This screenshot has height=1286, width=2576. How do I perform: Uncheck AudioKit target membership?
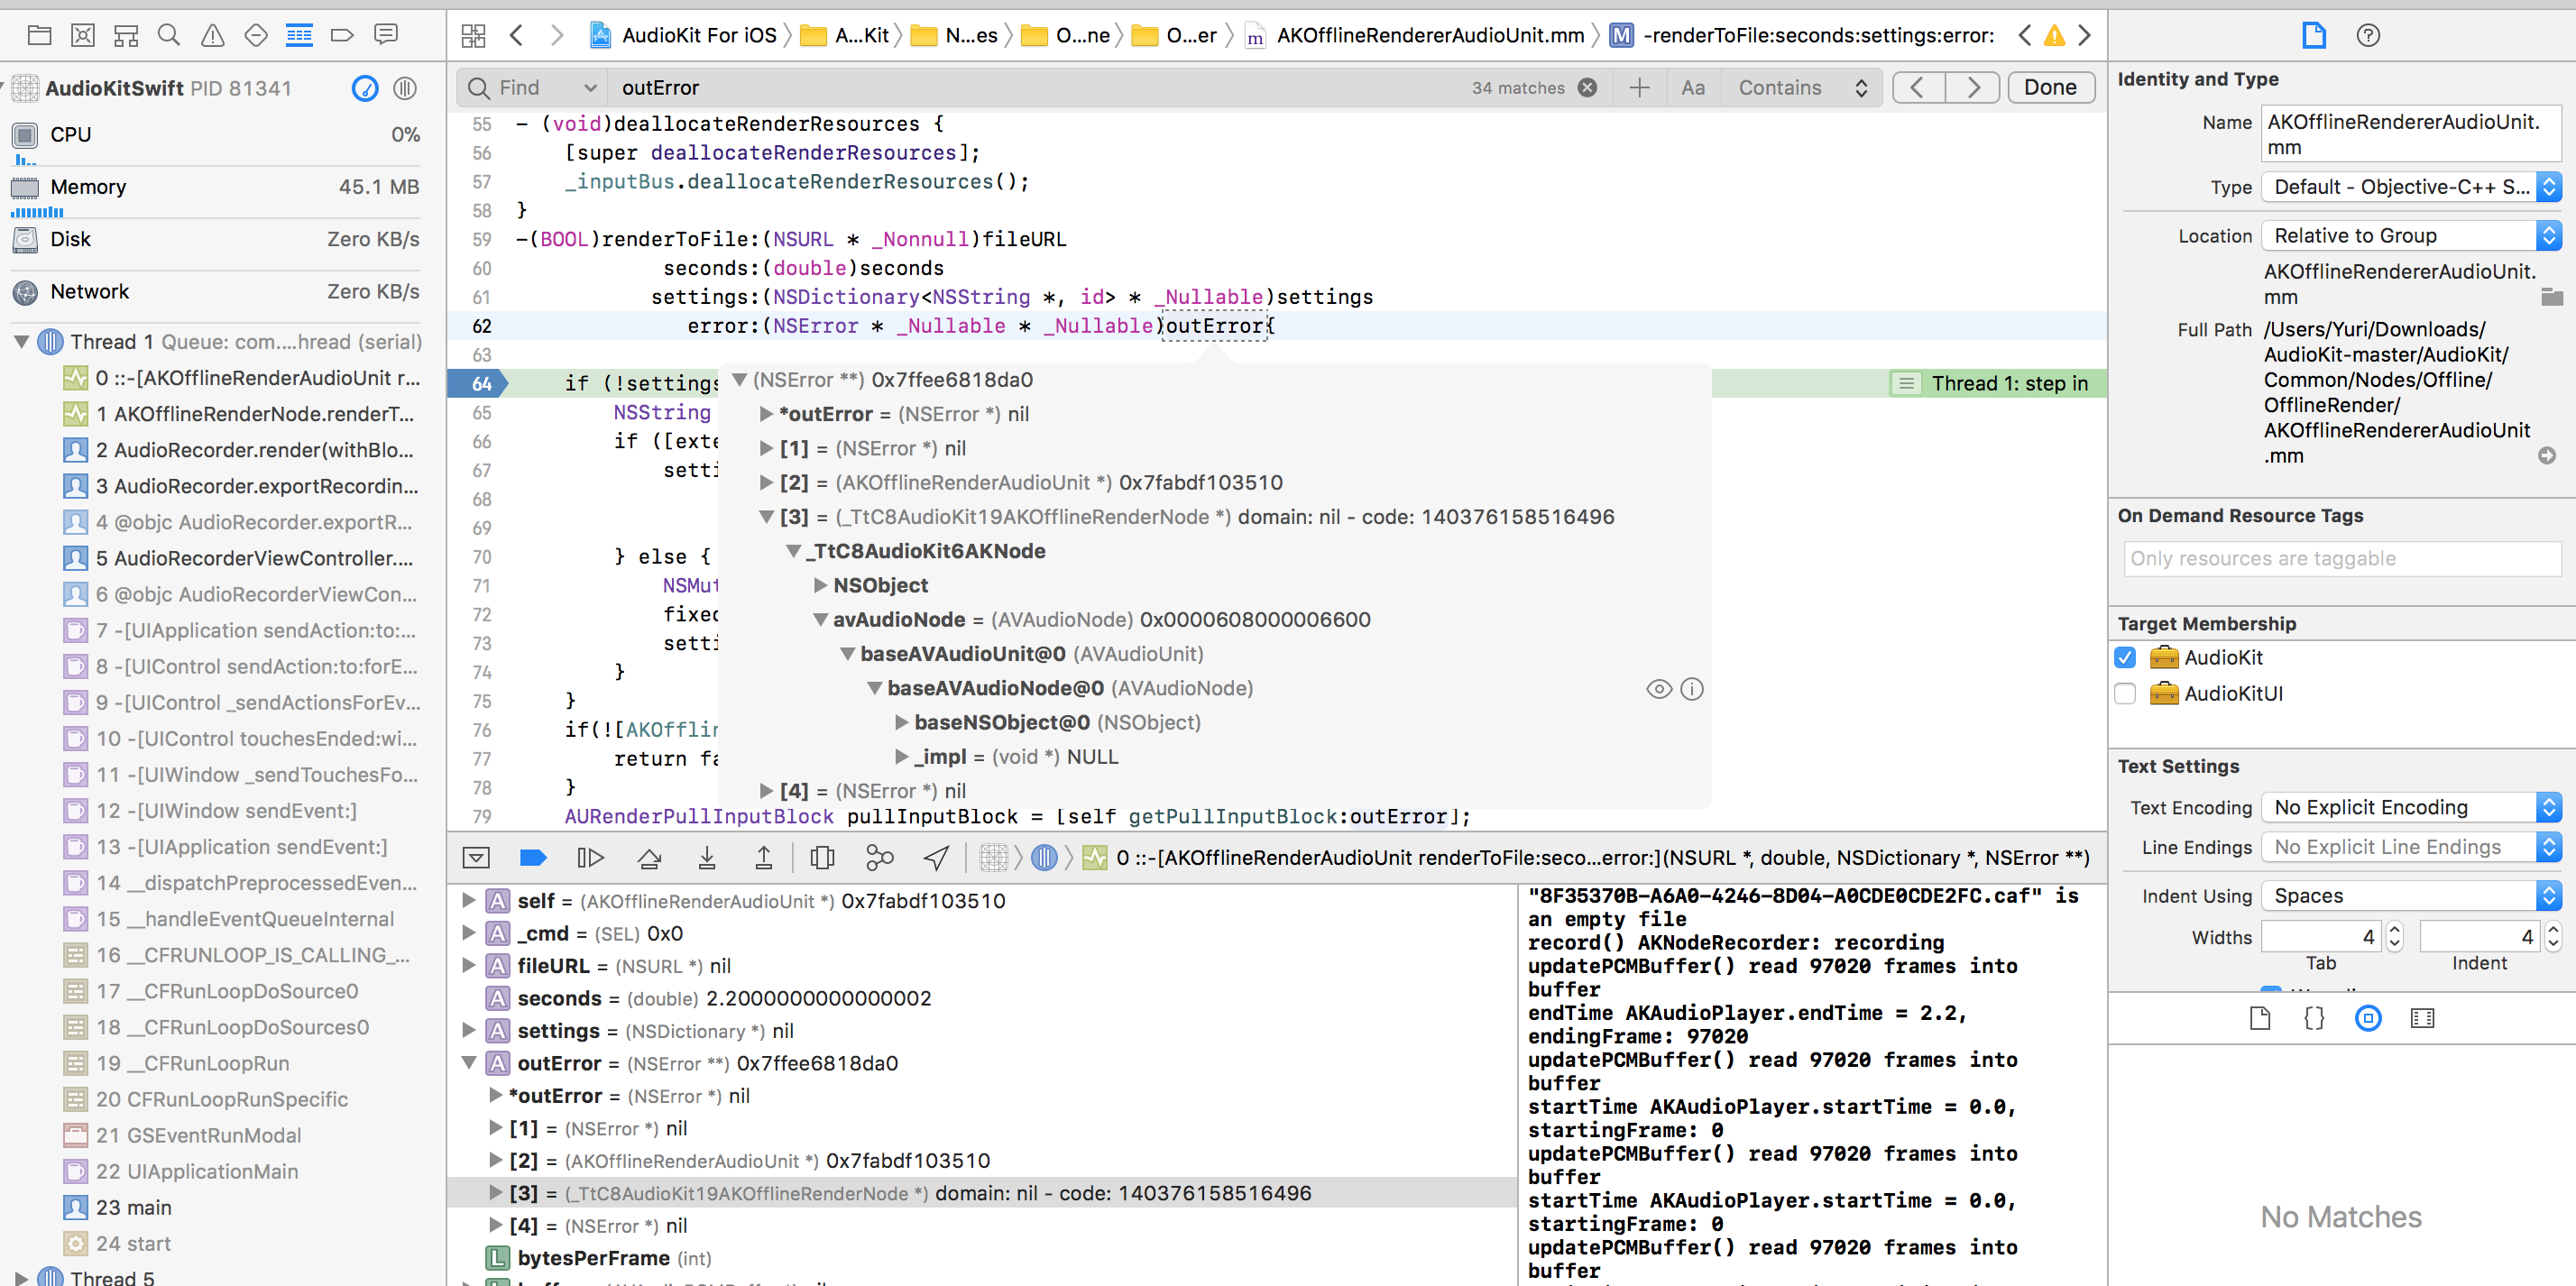point(2126,658)
